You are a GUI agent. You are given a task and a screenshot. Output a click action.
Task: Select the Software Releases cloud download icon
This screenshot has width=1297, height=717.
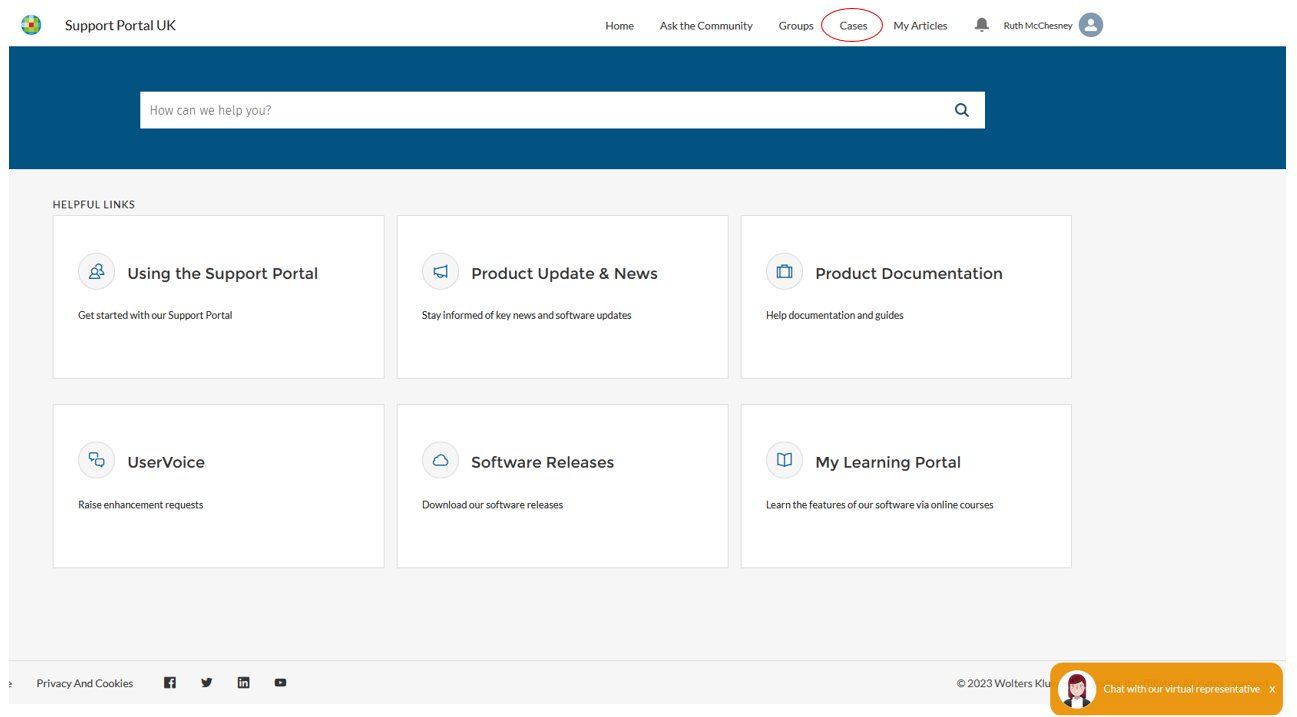pyautogui.click(x=440, y=460)
